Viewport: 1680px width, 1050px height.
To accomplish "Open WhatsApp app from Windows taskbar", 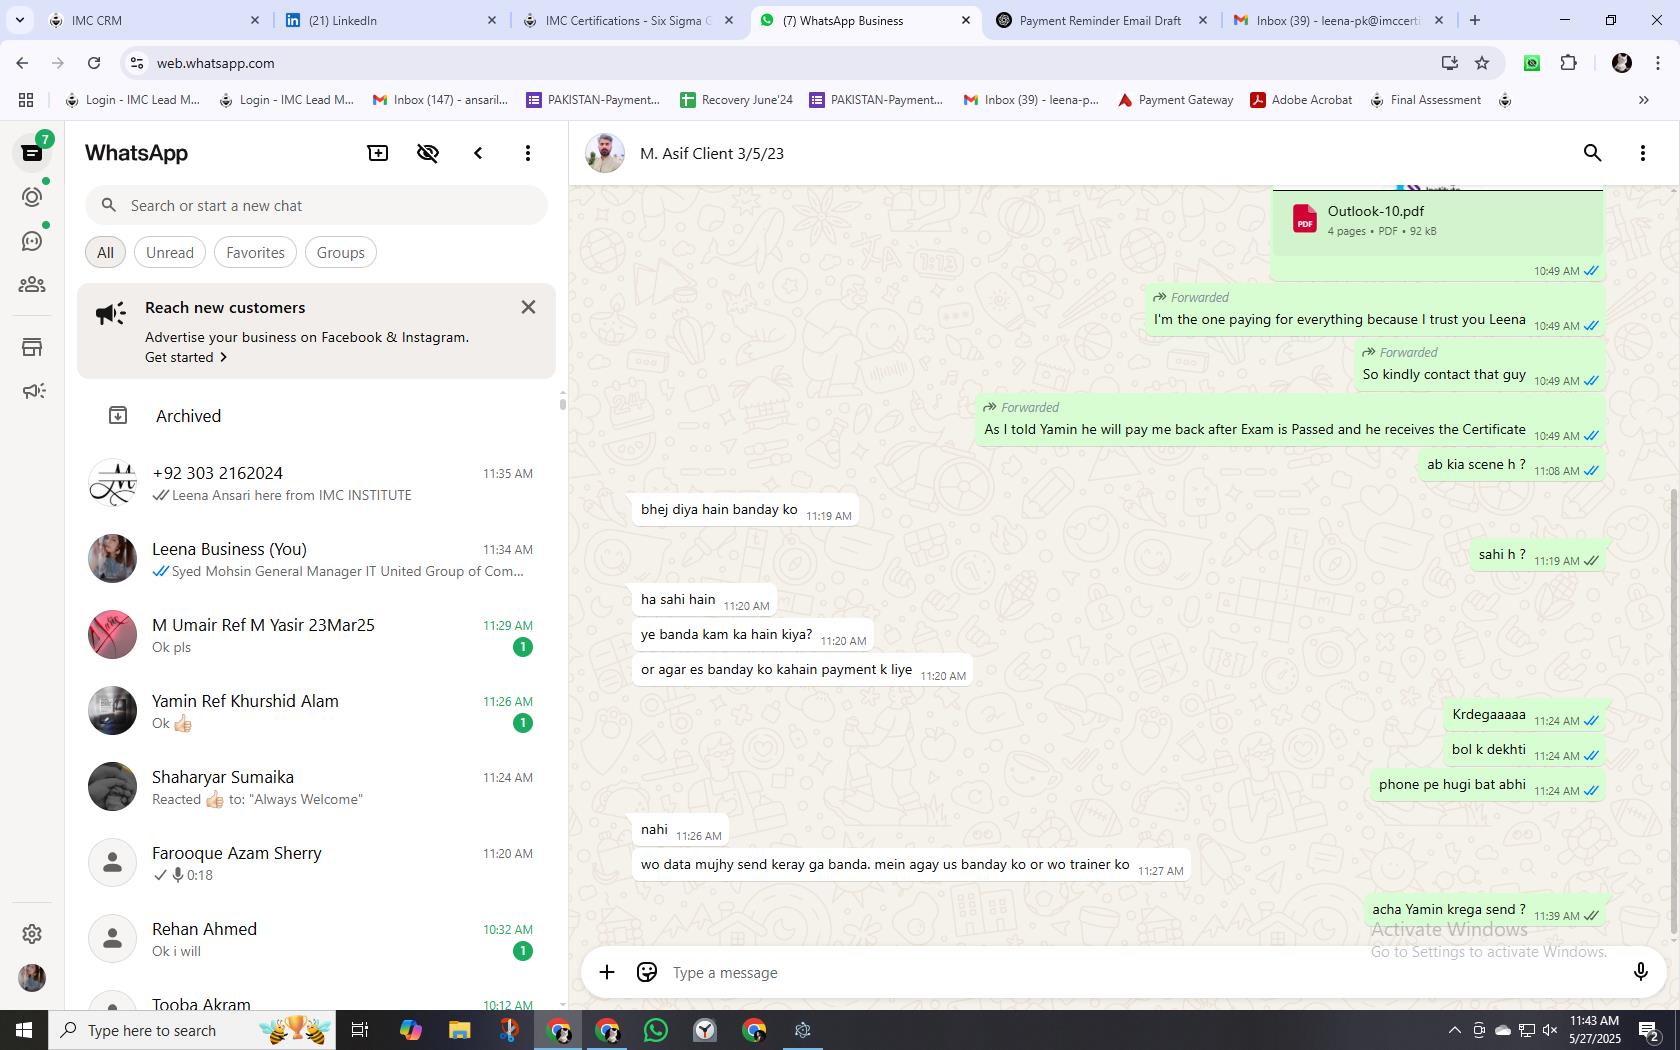I will pos(656,1030).
